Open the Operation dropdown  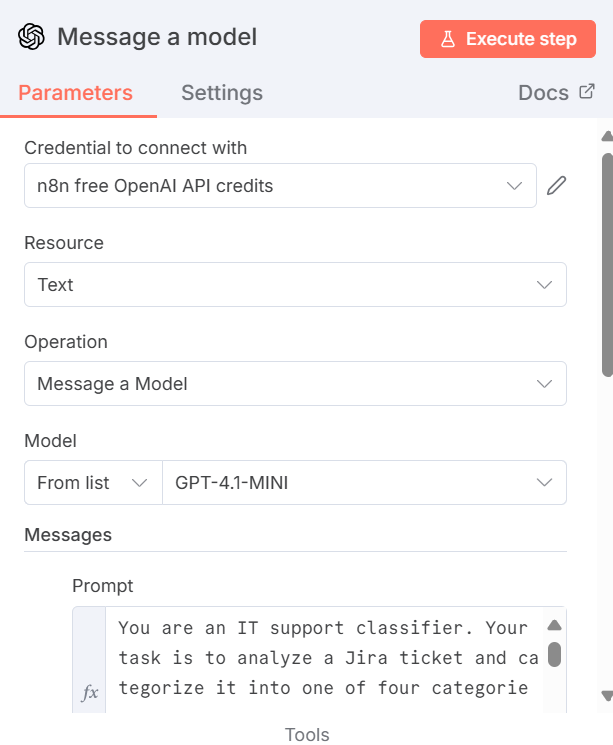[x=295, y=384]
